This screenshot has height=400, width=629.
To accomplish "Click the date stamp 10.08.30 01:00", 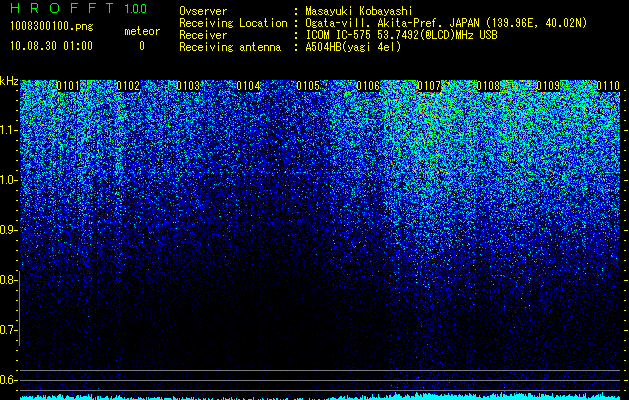I will click(x=51, y=46).
